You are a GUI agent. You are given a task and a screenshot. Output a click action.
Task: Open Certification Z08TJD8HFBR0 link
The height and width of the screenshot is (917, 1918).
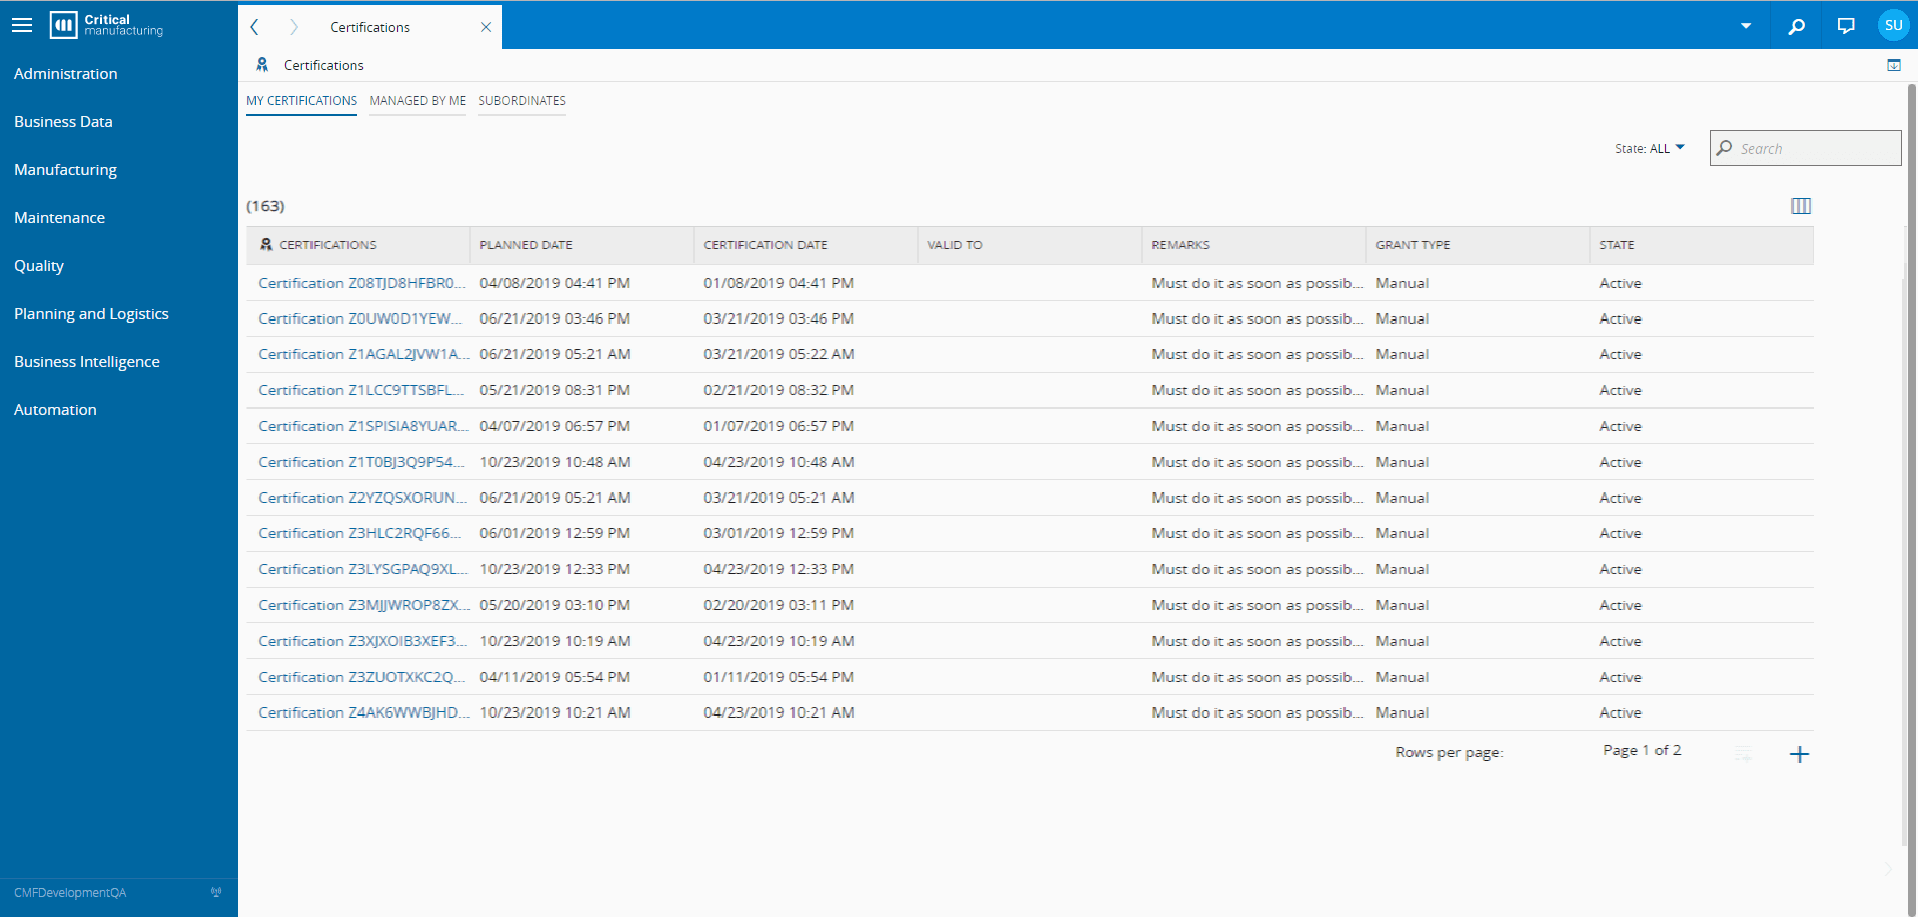[361, 283]
